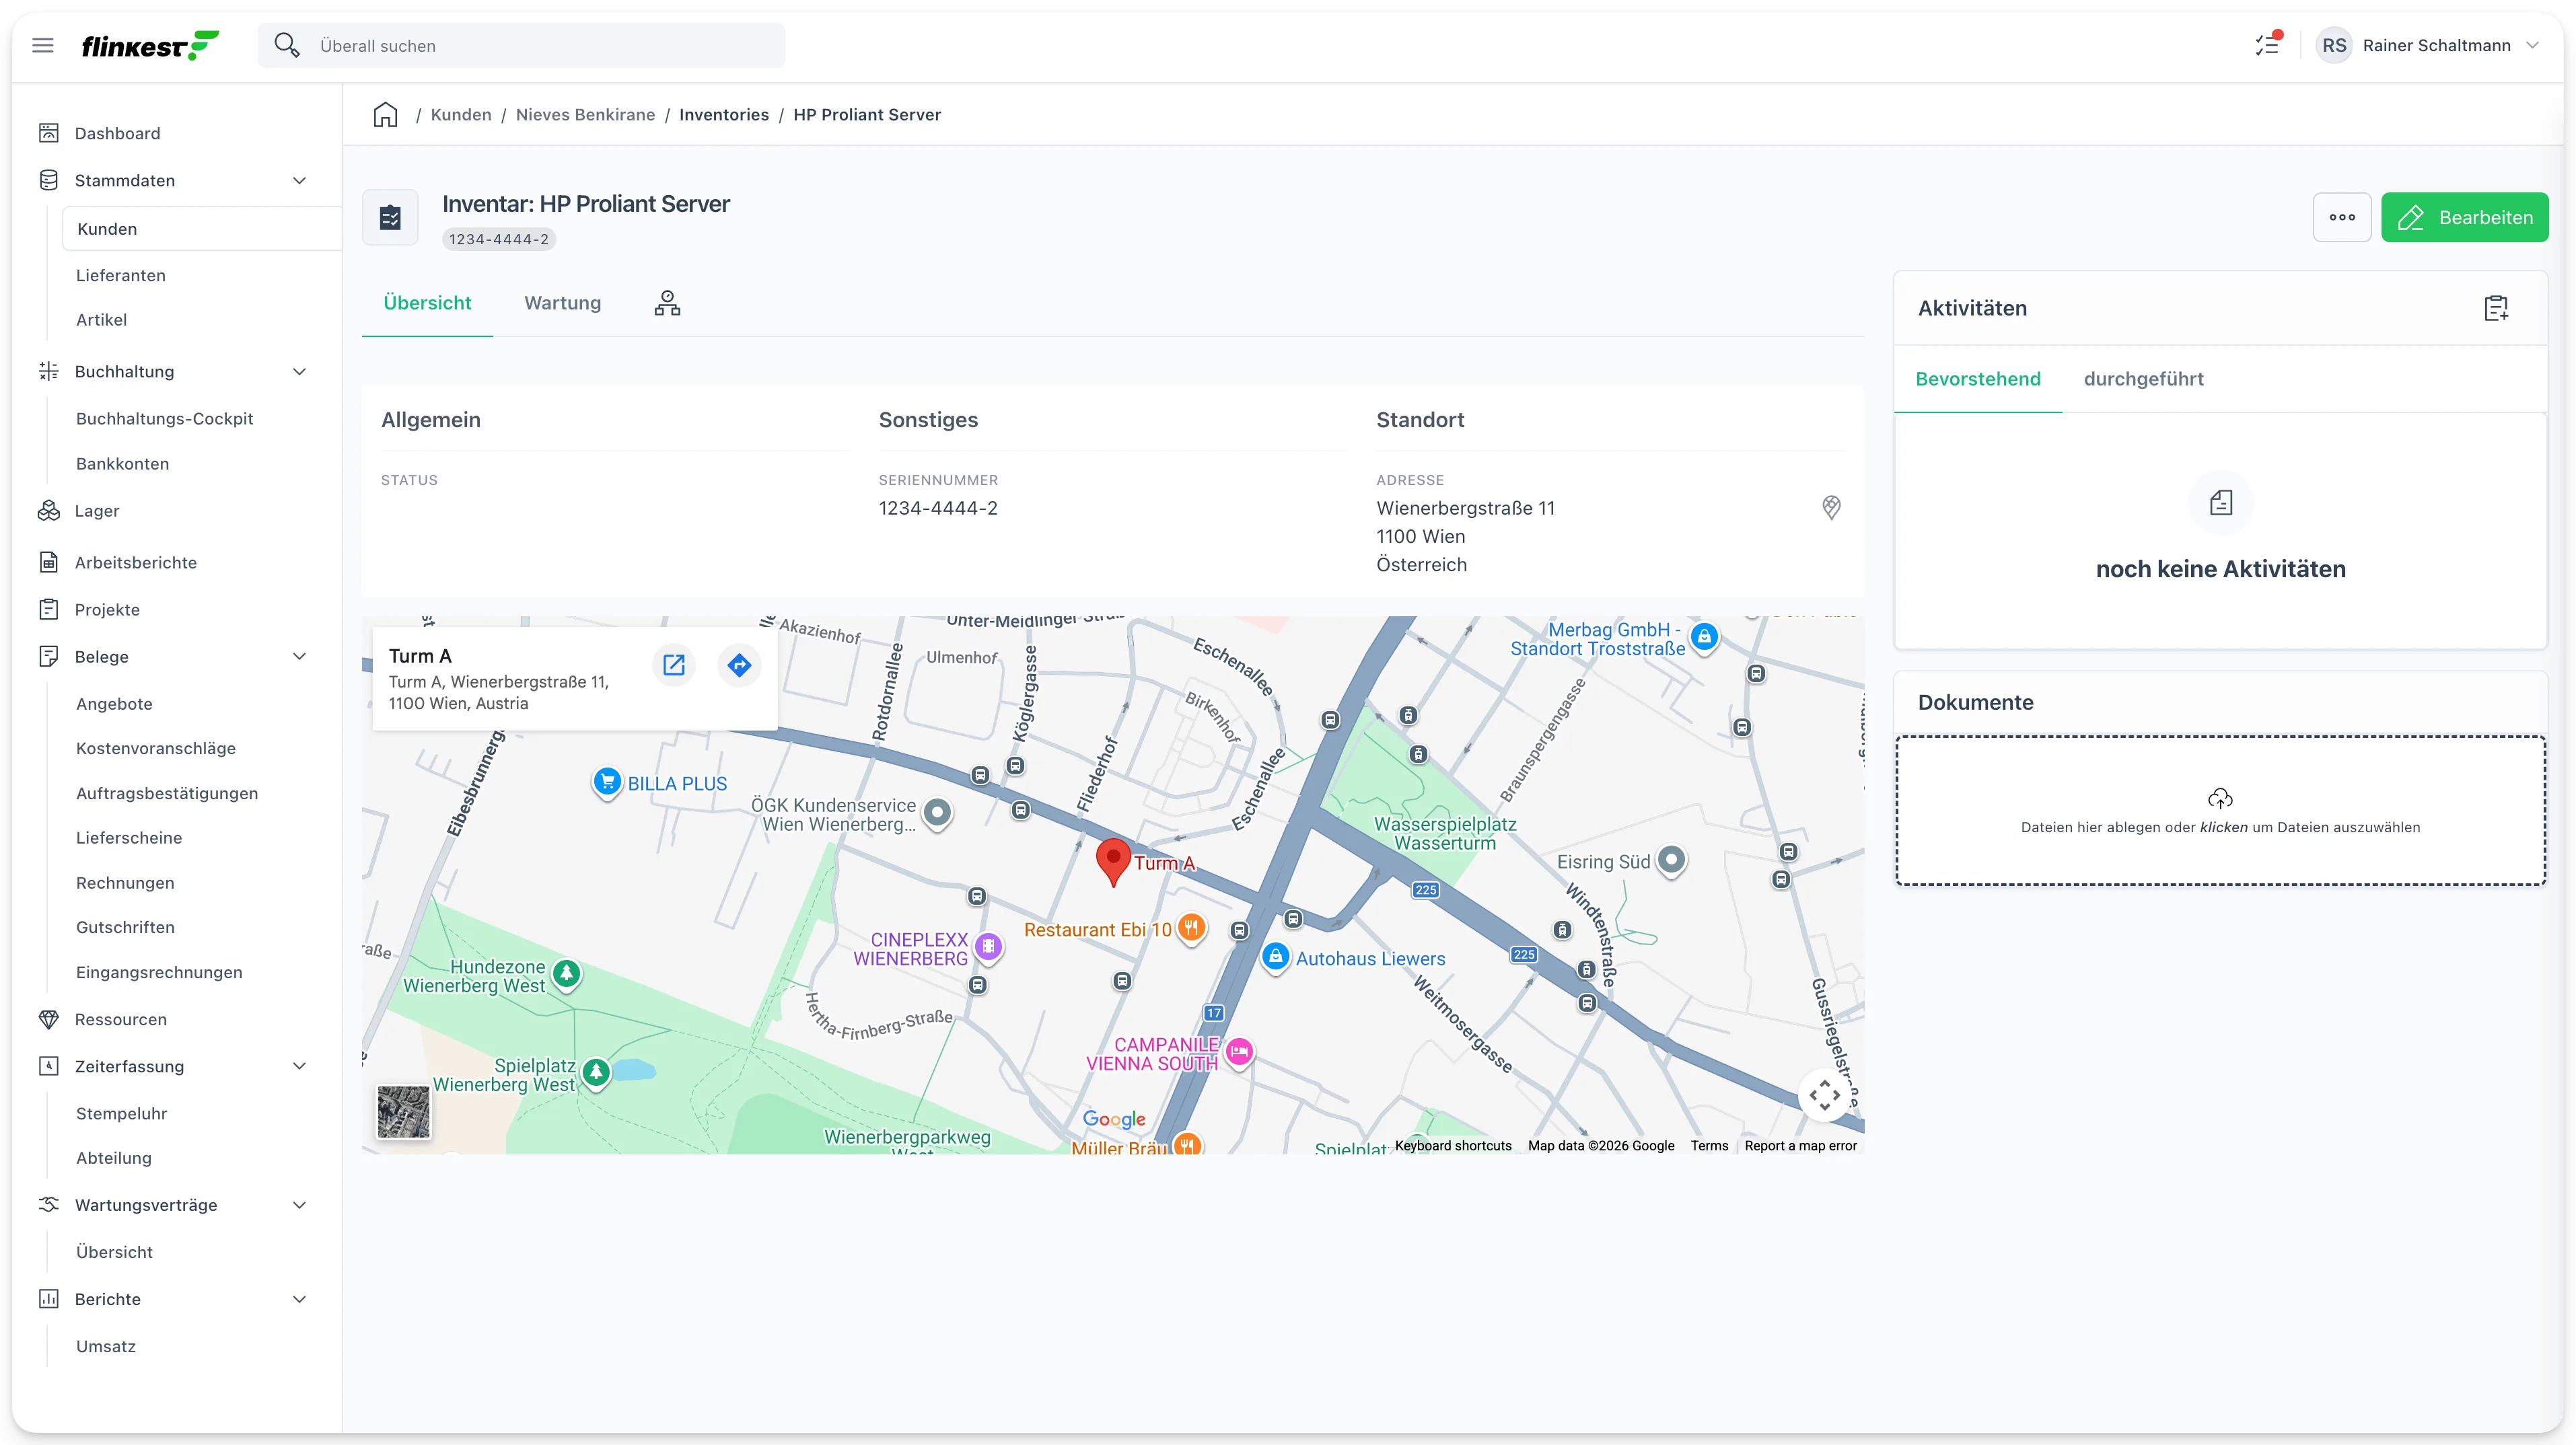Click the green Bearbeiten button
Viewport: 2576px width, 1445px height.
[2464, 217]
